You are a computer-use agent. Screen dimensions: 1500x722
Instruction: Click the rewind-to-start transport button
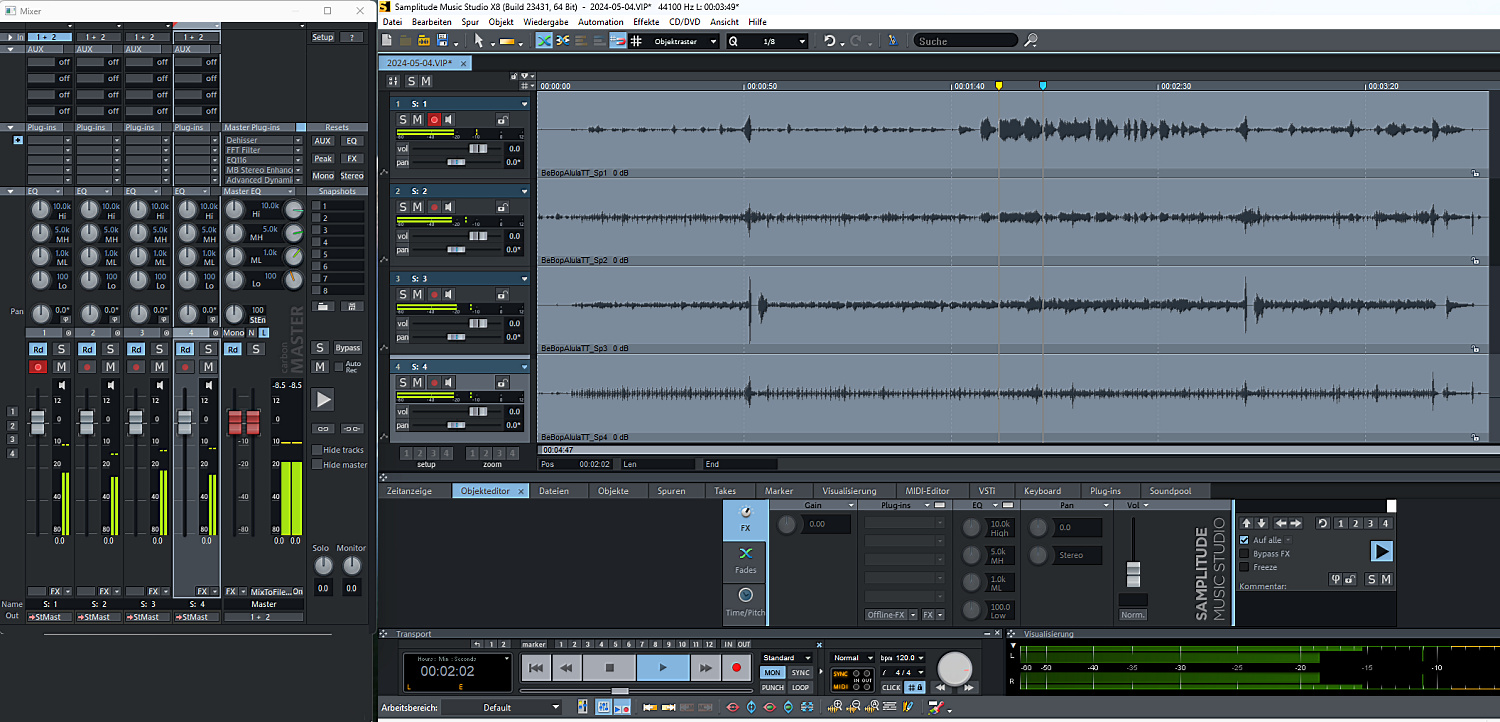point(536,668)
